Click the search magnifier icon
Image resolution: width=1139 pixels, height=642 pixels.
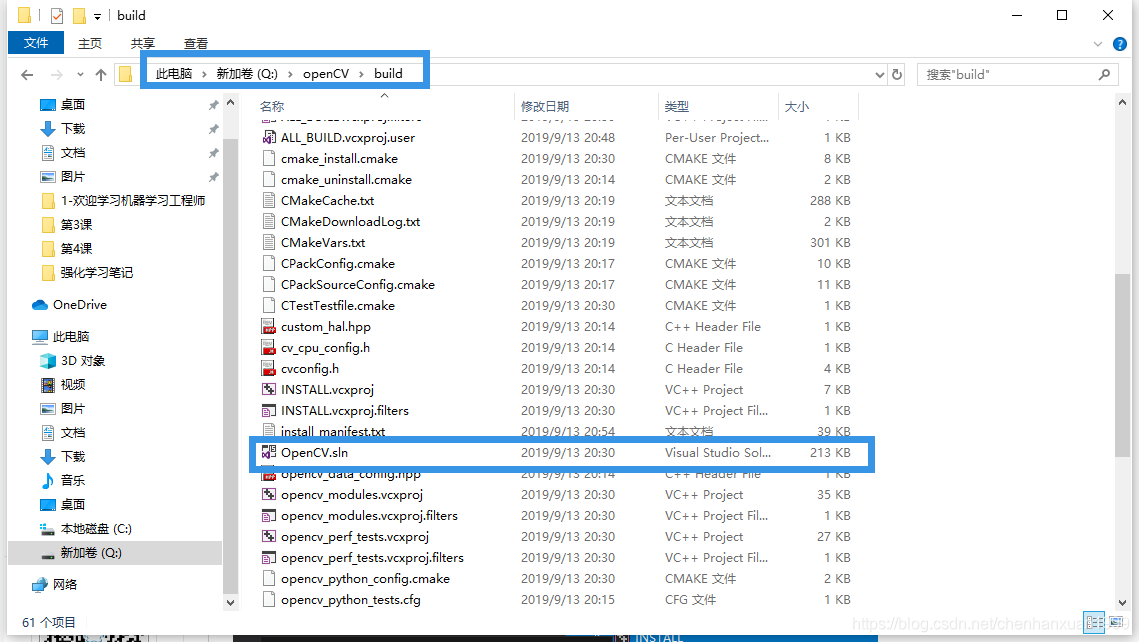coord(1104,74)
